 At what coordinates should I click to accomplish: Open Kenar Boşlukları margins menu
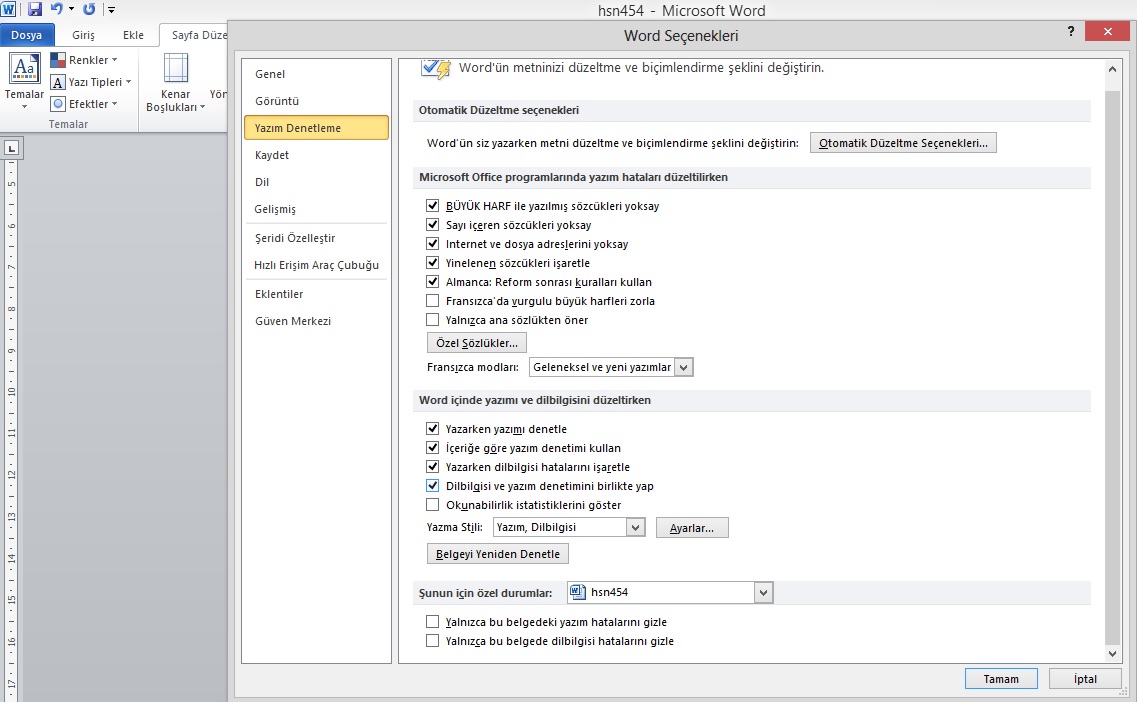(x=175, y=82)
